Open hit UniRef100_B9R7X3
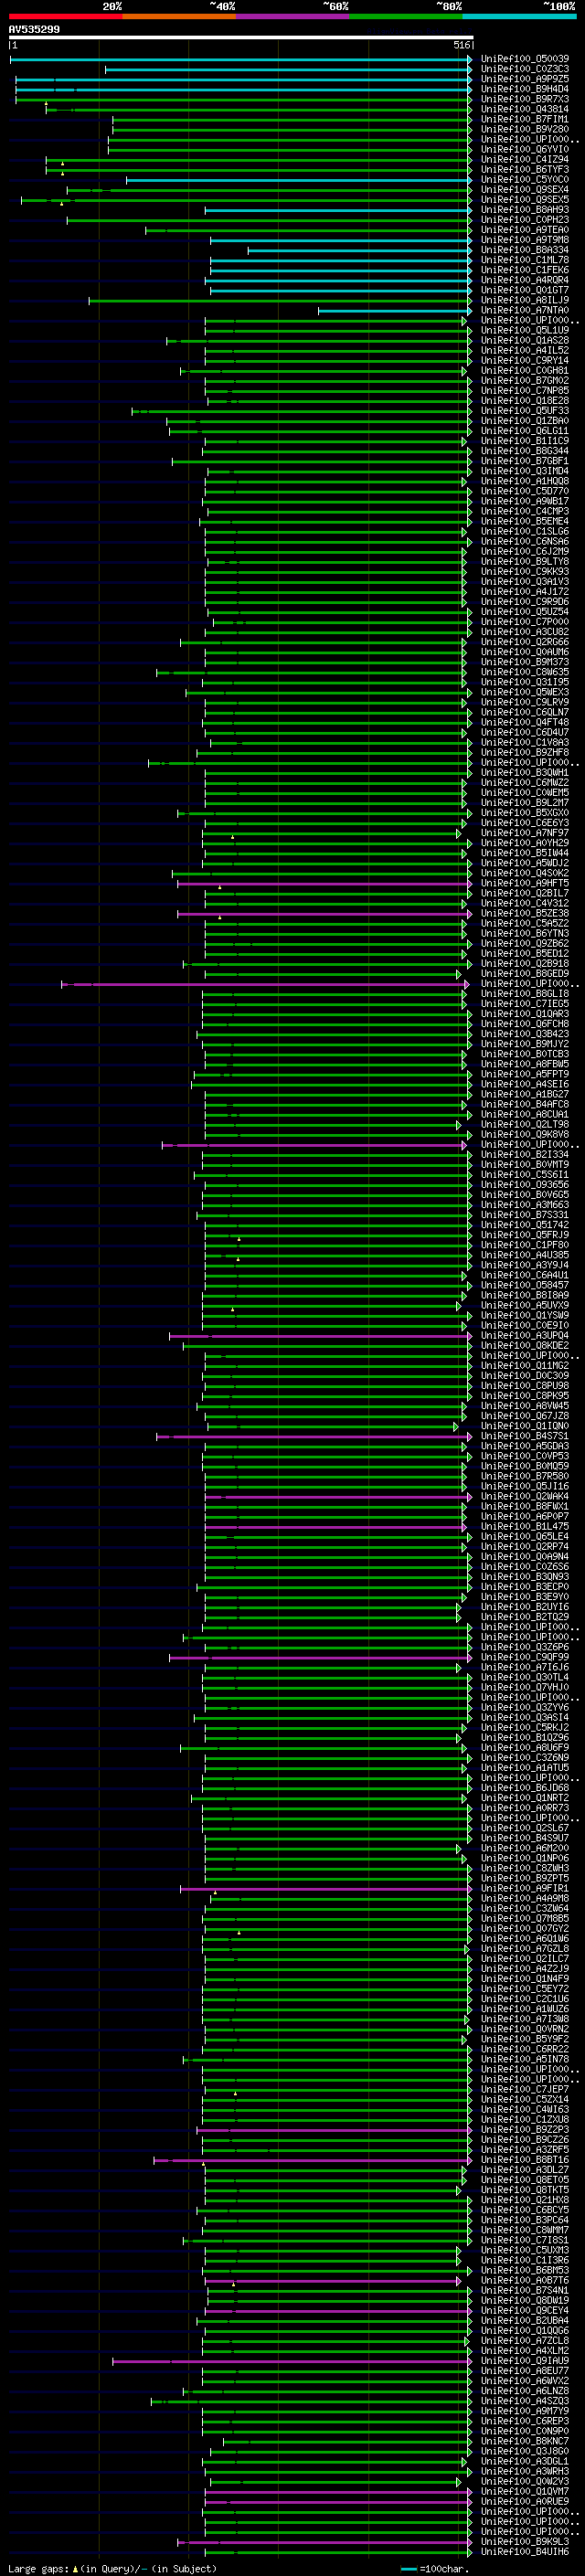This screenshot has width=585, height=2576. coord(525,99)
